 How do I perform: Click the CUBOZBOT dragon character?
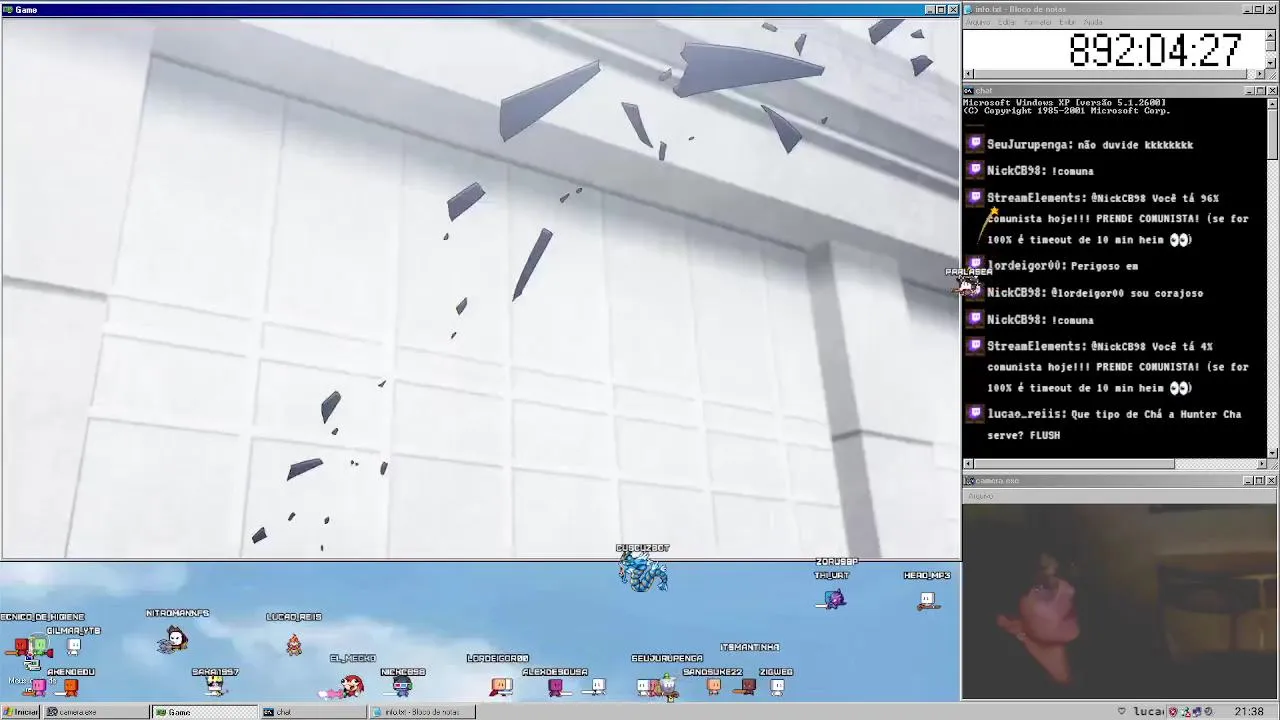pos(642,573)
